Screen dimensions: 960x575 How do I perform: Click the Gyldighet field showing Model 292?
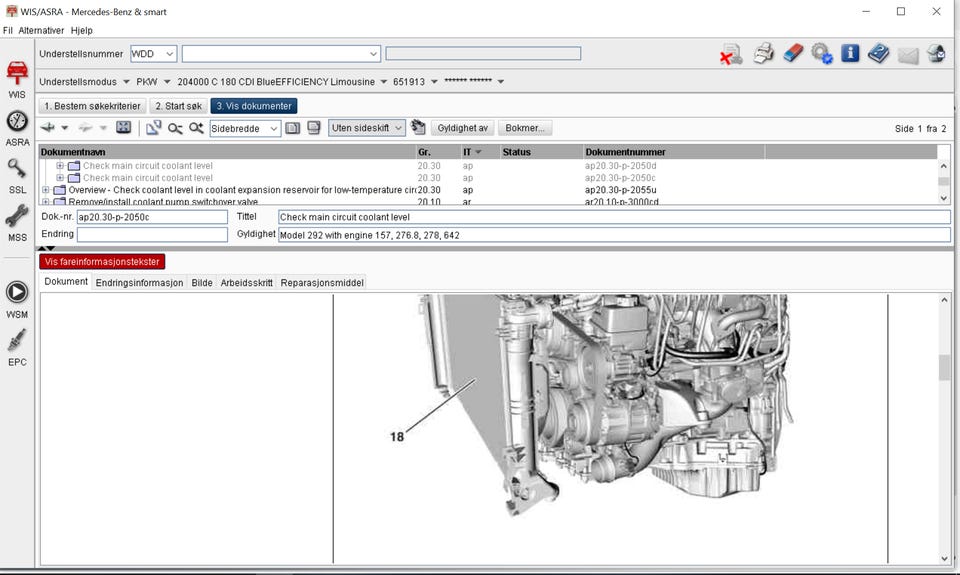pos(614,235)
